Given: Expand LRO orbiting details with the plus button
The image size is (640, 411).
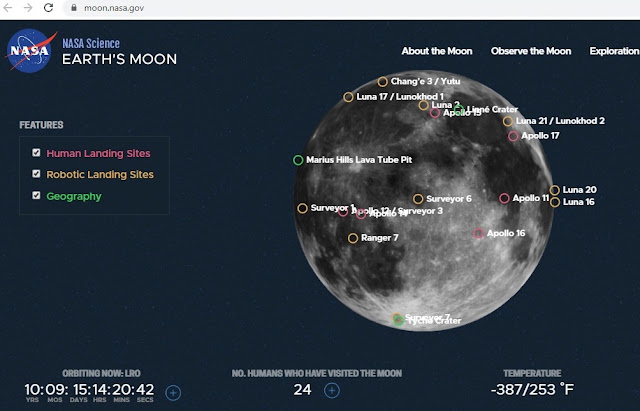Looking at the screenshot, I should tap(173, 393).
